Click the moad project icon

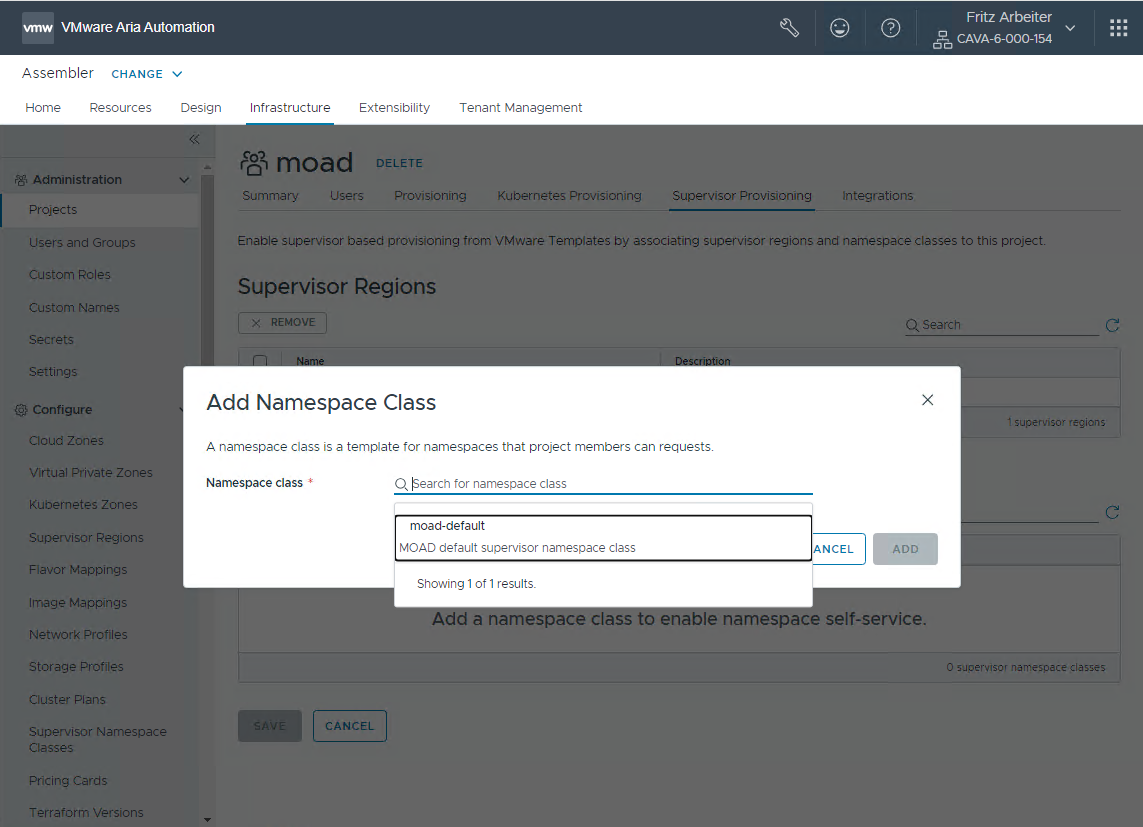pyautogui.click(x=254, y=162)
